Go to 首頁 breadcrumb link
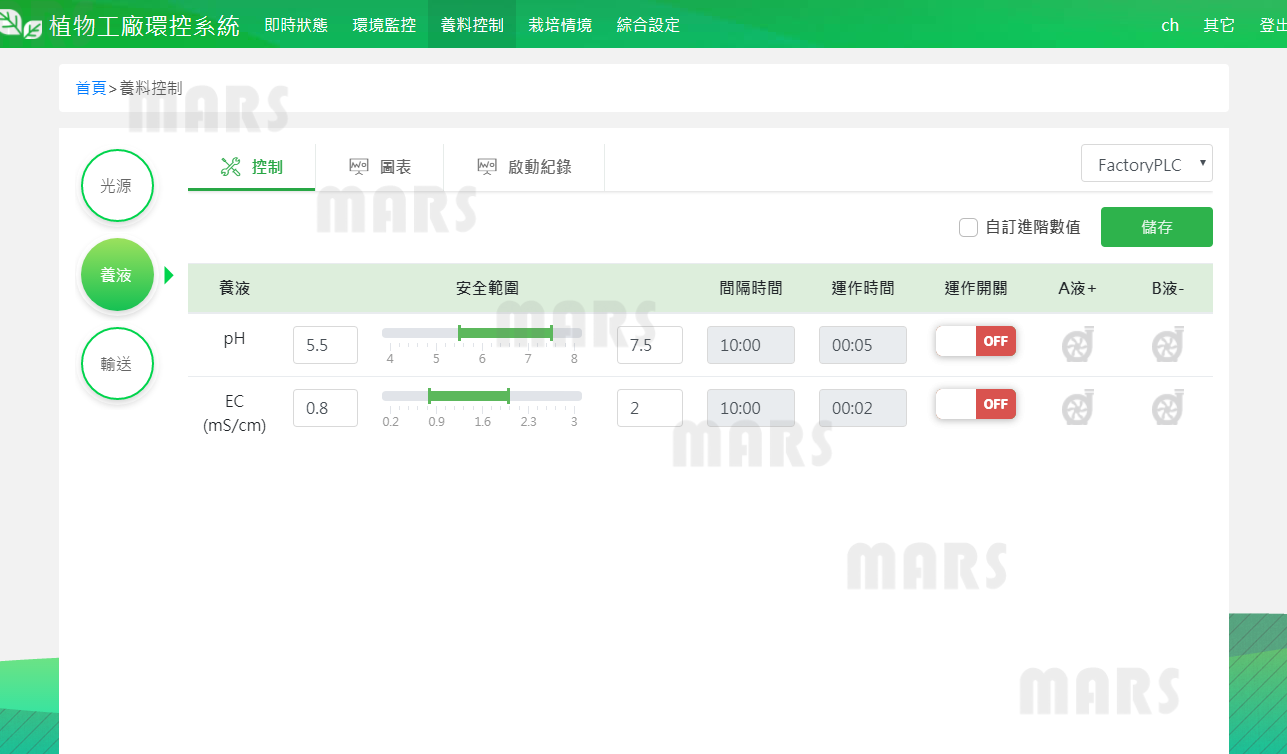The width and height of the screenshot is (1287, 754). click(x=91, y=88)
